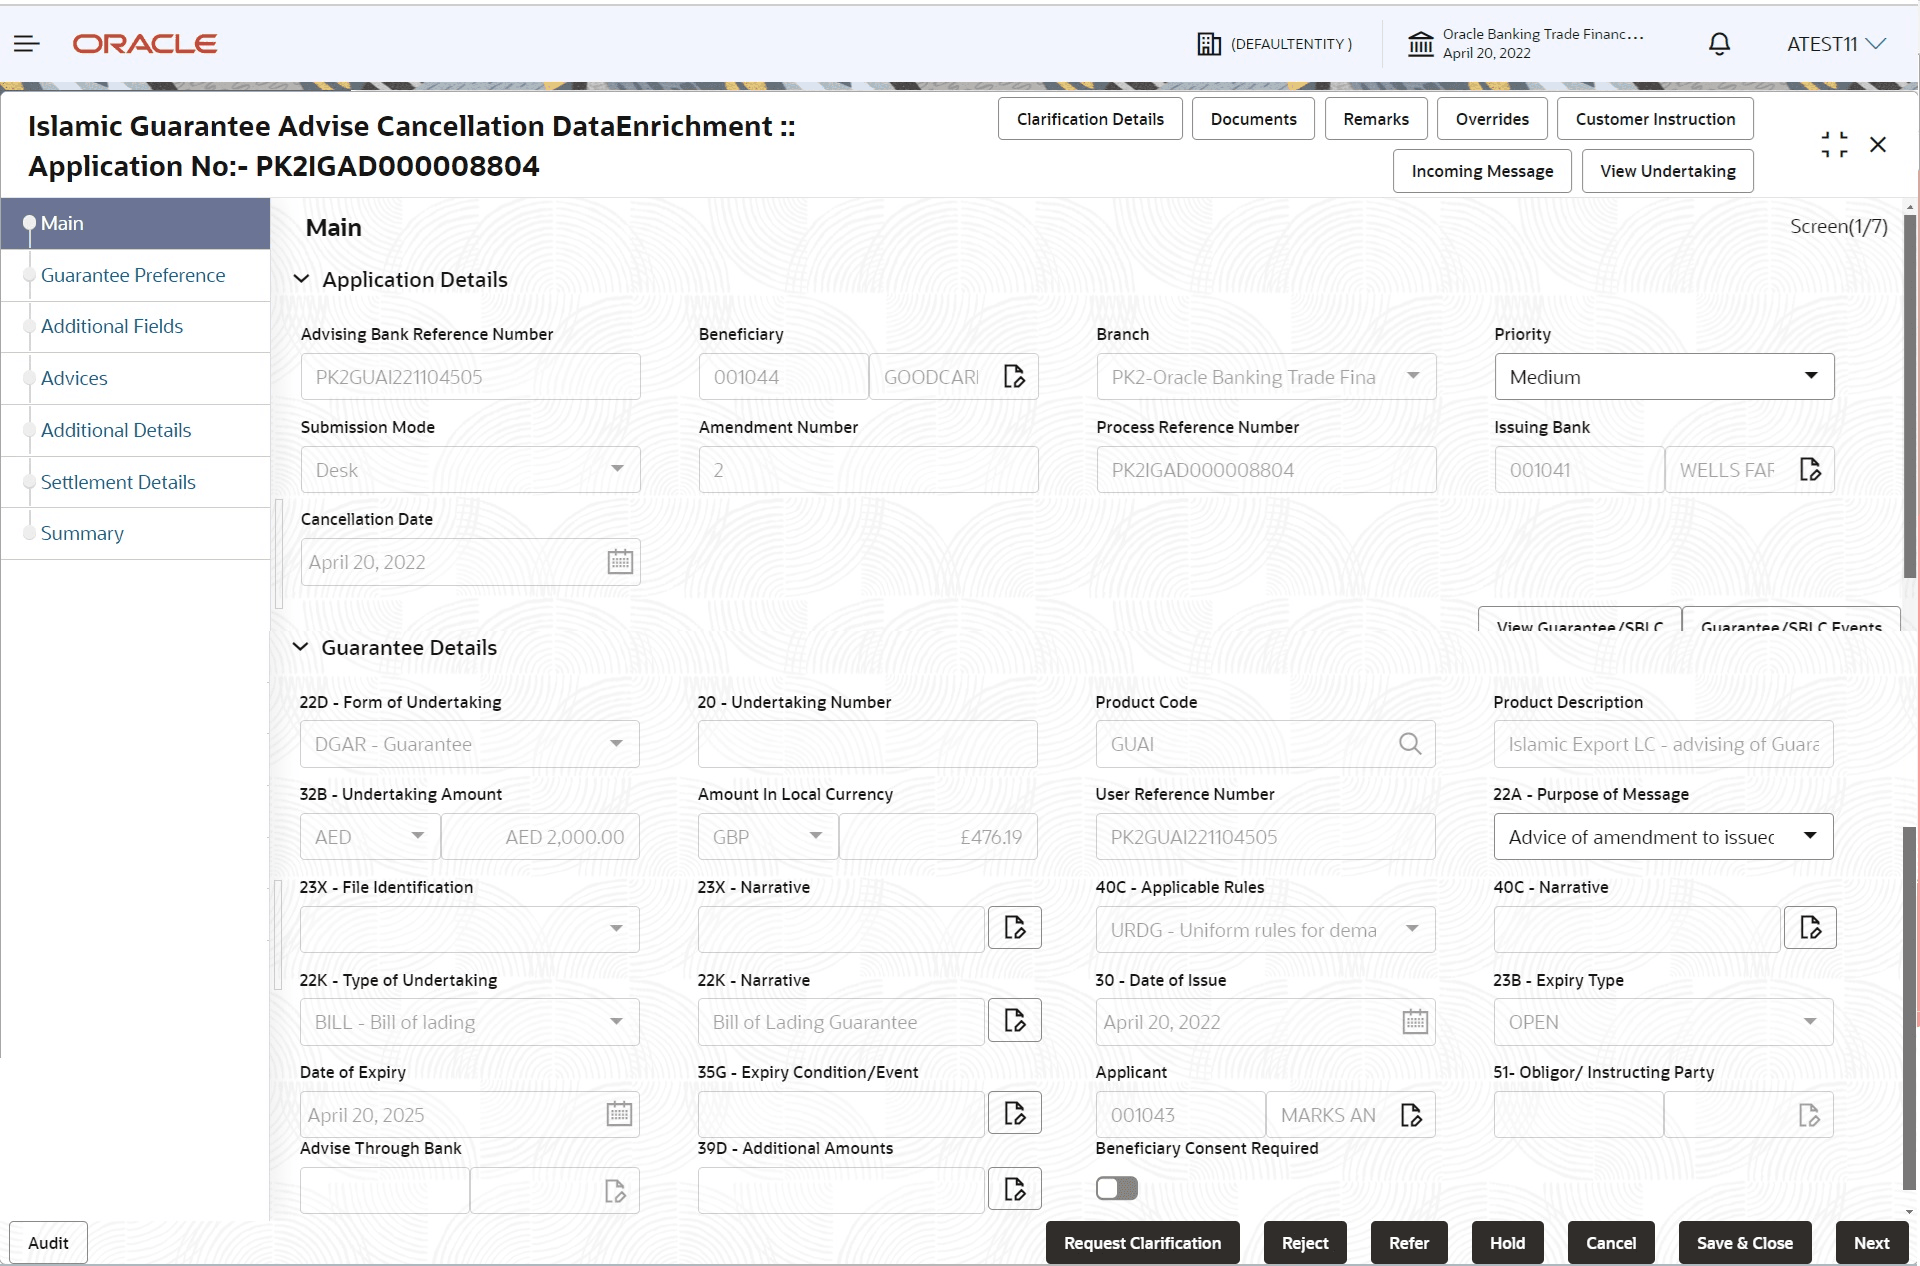Image resolution: width=1920 pixels, height=1266 pixels.
Task: Click the Save & Close button
Action: click(1744, 1242)
